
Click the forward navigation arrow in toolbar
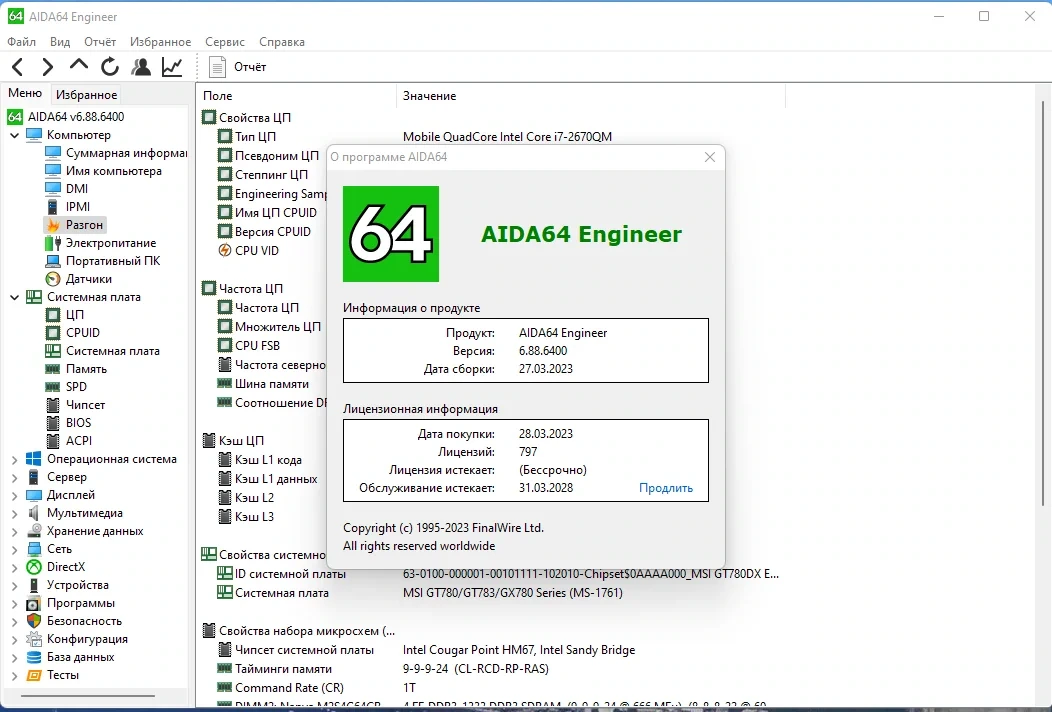point(47,66)
